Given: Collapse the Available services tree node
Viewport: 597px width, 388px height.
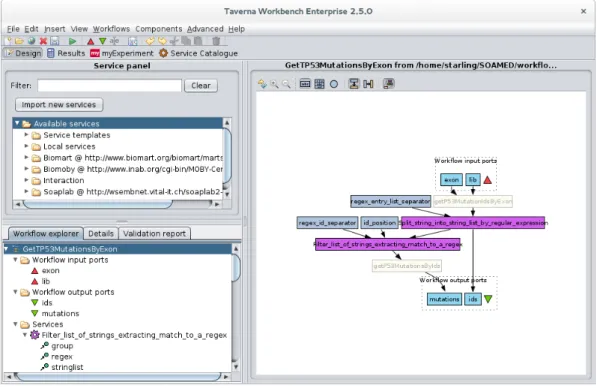Looking at the screenshot, I should (x=17, y=123).
